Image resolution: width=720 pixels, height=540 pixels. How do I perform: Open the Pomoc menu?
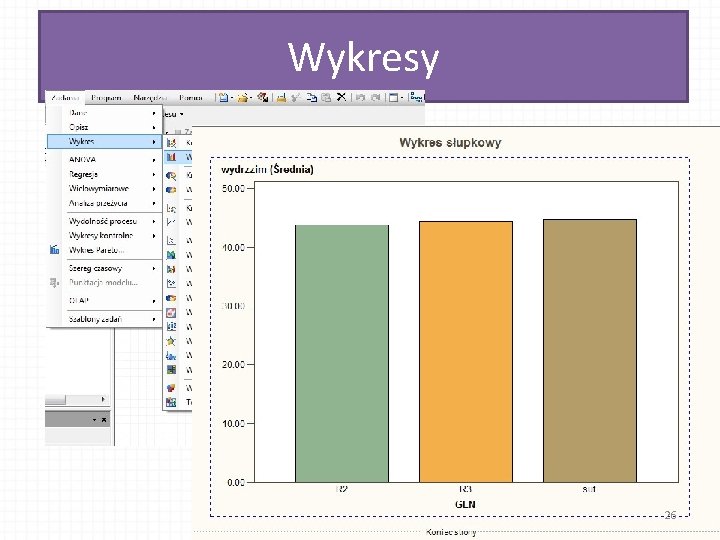[191, 97]
